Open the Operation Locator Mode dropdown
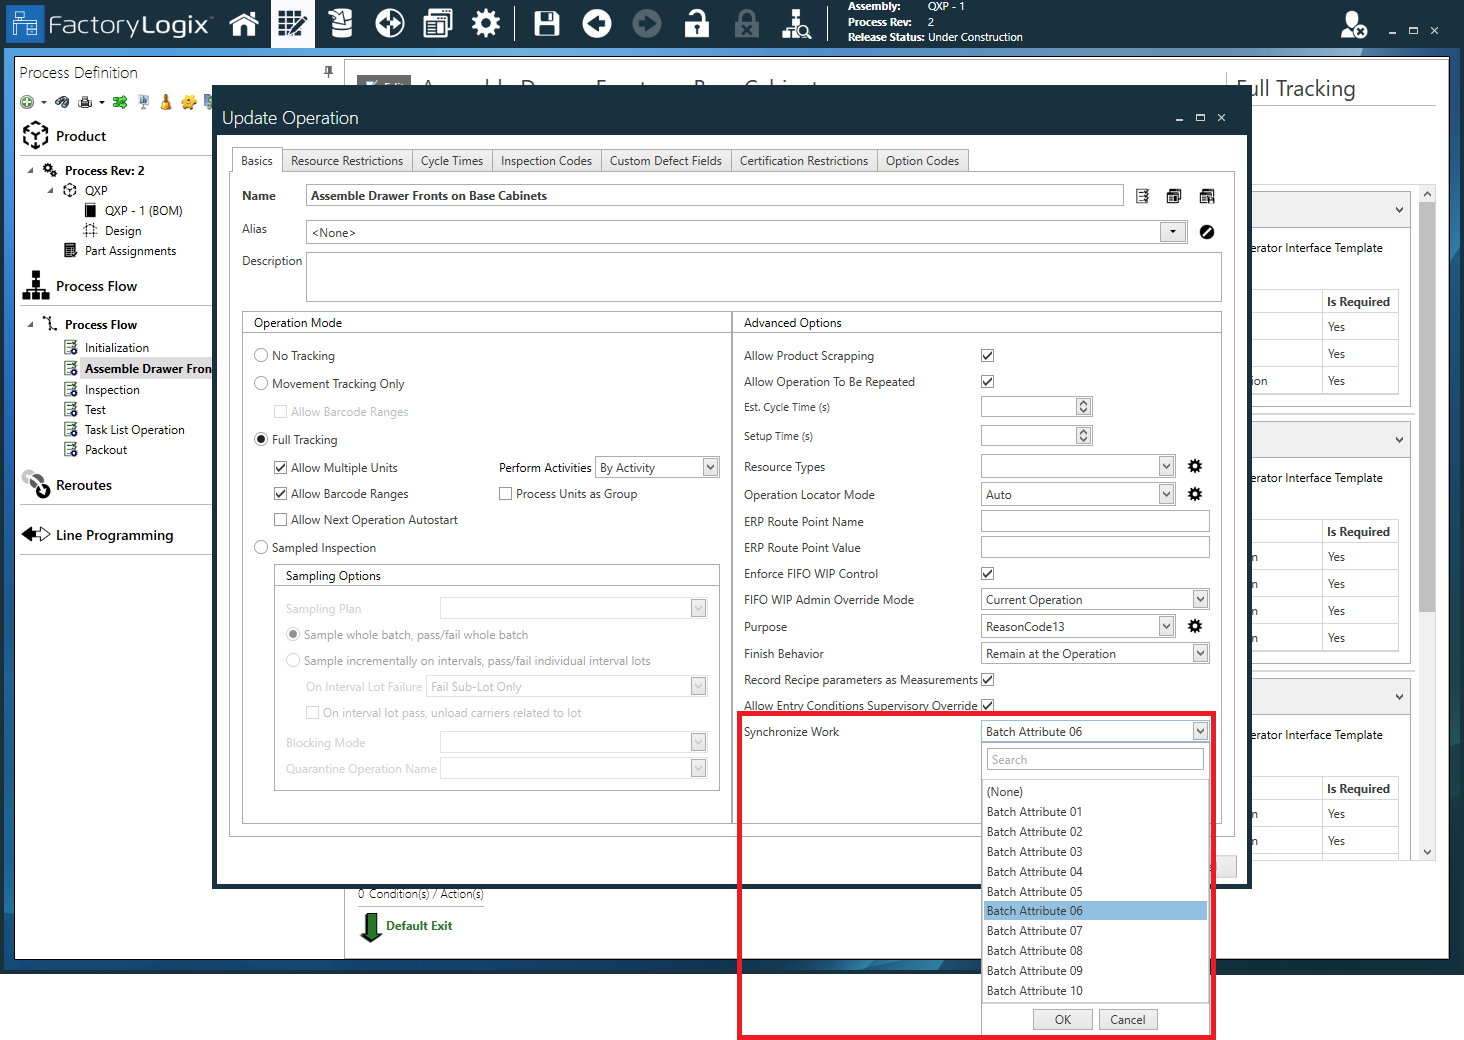Screen dimensions: 1464x1040 tap(1165, 493)
